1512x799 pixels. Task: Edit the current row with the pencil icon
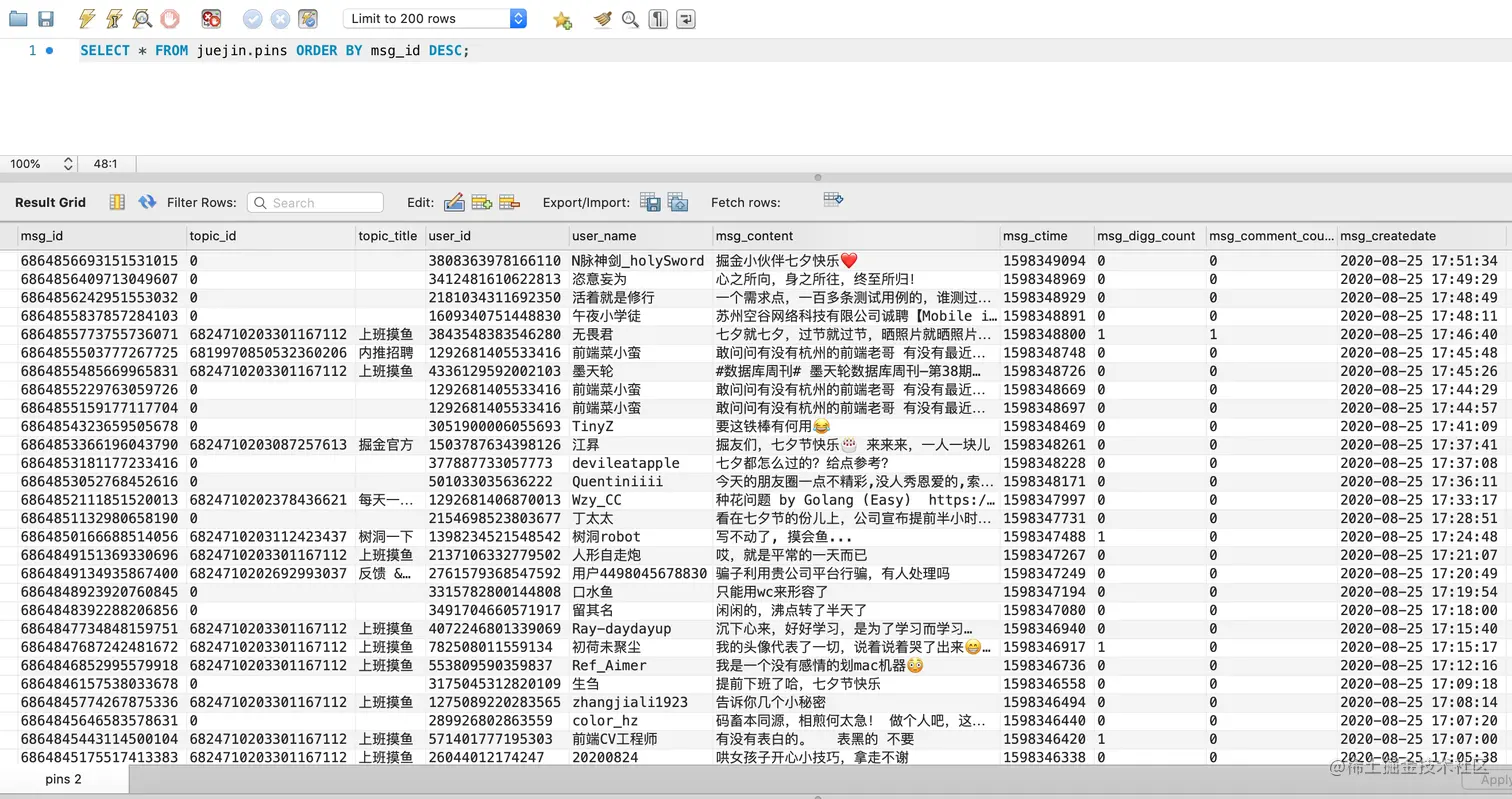[454, 202]
